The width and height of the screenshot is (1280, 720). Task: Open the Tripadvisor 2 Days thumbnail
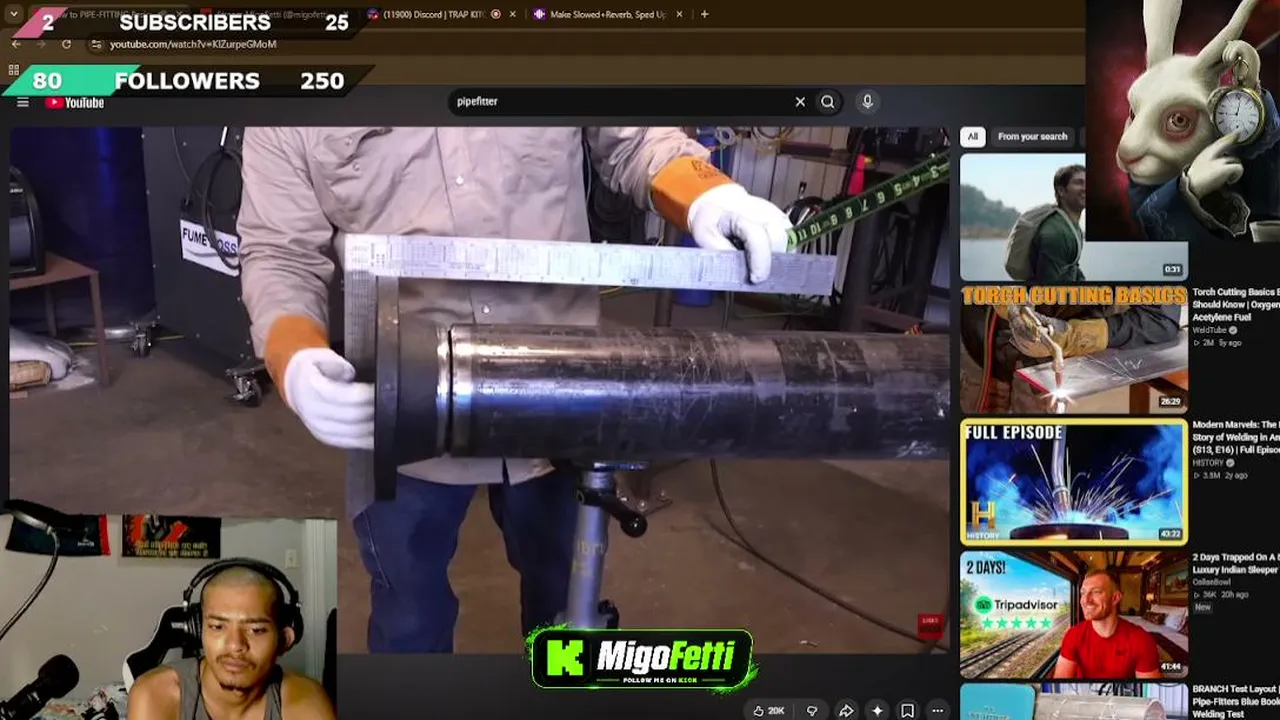pos(1074,614)
